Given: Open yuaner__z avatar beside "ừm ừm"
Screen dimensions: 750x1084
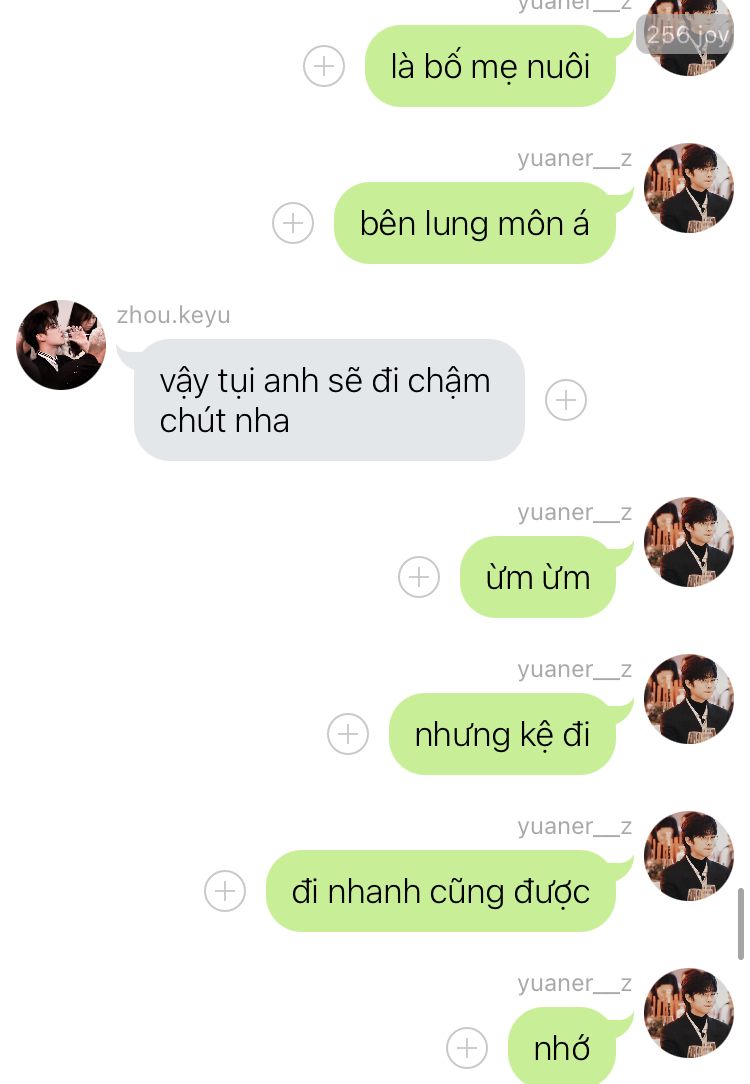Looking at the screenshot, I should point(688,542).
